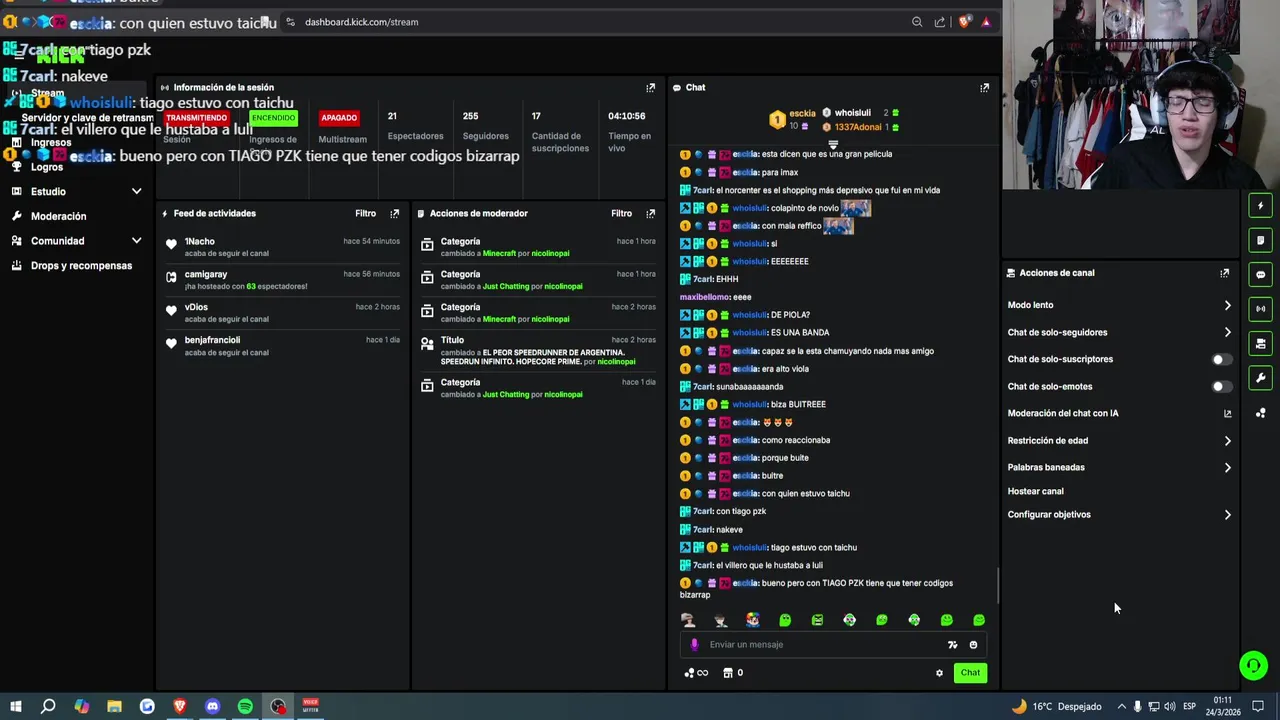Screen dimensions: 1280x720
Task: Pop out the Acciones de canal panel
Action: pyautogui.click(x=1224, y=273)
